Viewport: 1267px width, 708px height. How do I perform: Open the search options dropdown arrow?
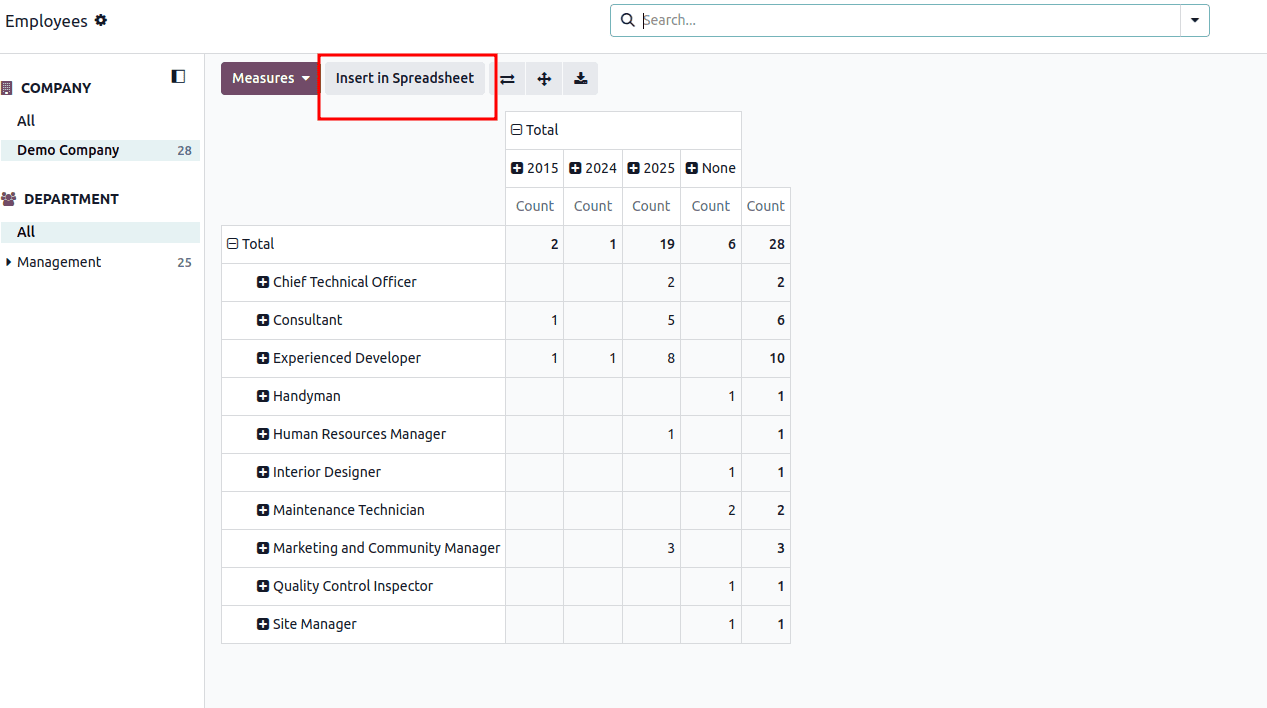(x=1195, y=20)
